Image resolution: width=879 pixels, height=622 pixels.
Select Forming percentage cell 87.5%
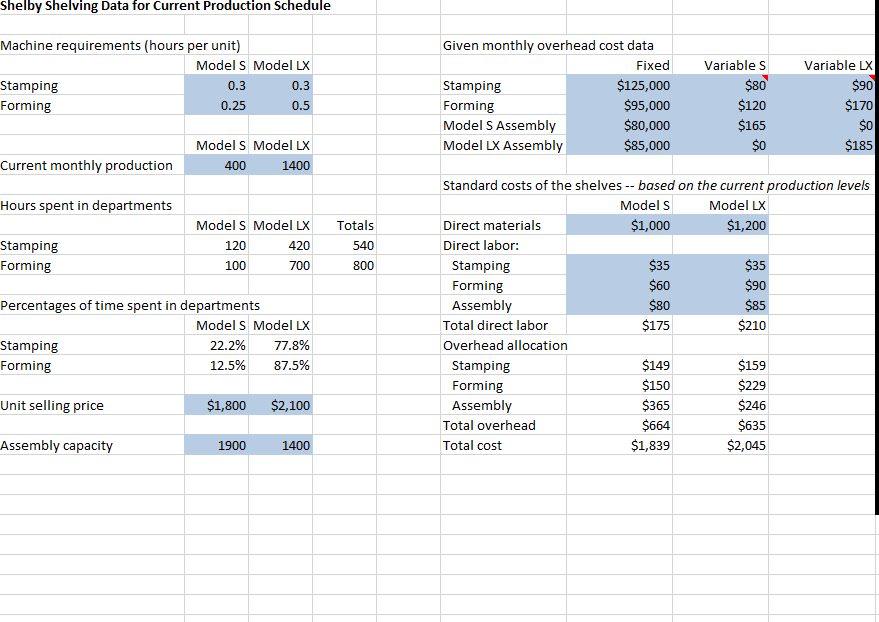[280, 365]
